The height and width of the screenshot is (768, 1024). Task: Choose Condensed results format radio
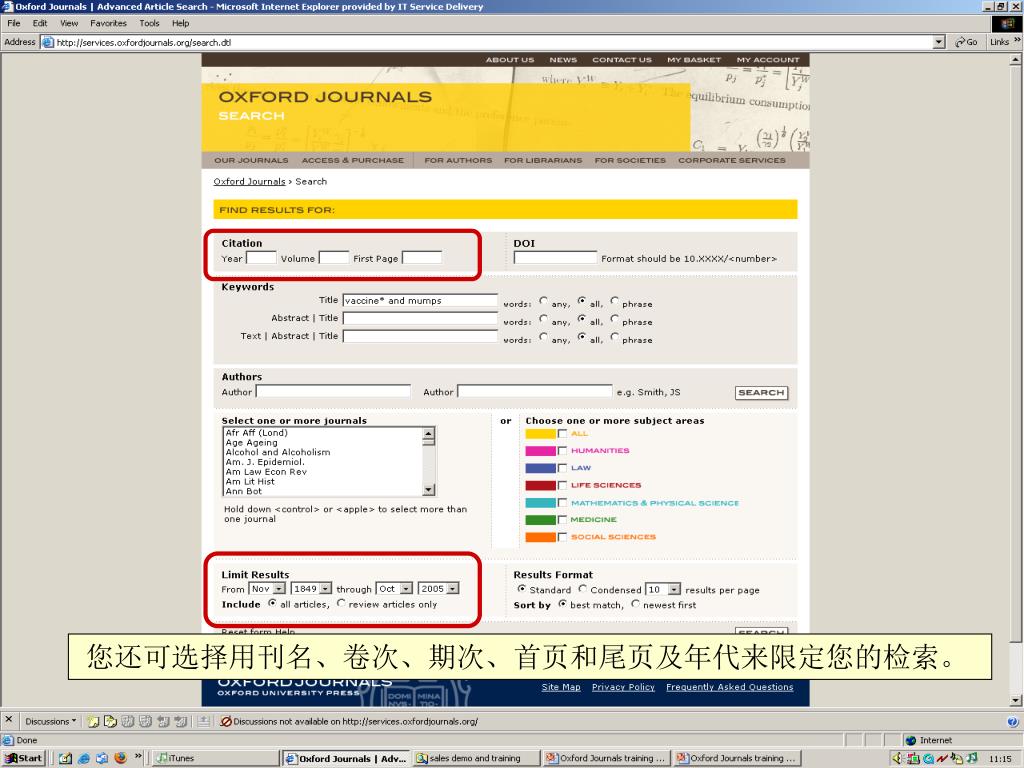583,589
